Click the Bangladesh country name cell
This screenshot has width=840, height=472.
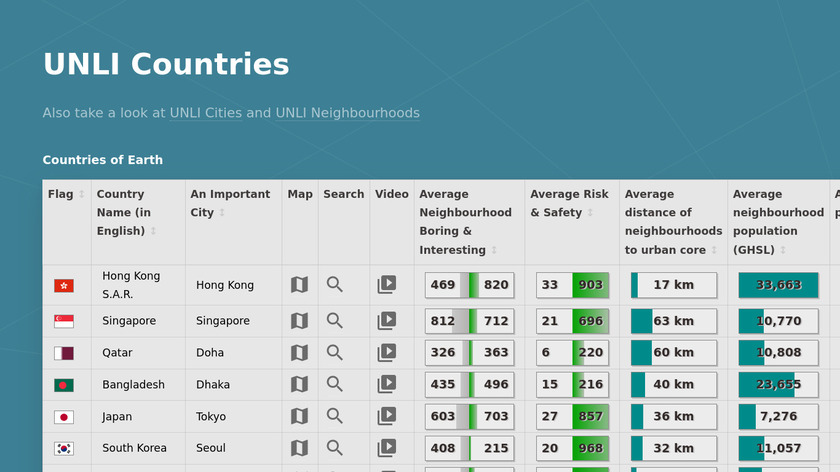133,385
